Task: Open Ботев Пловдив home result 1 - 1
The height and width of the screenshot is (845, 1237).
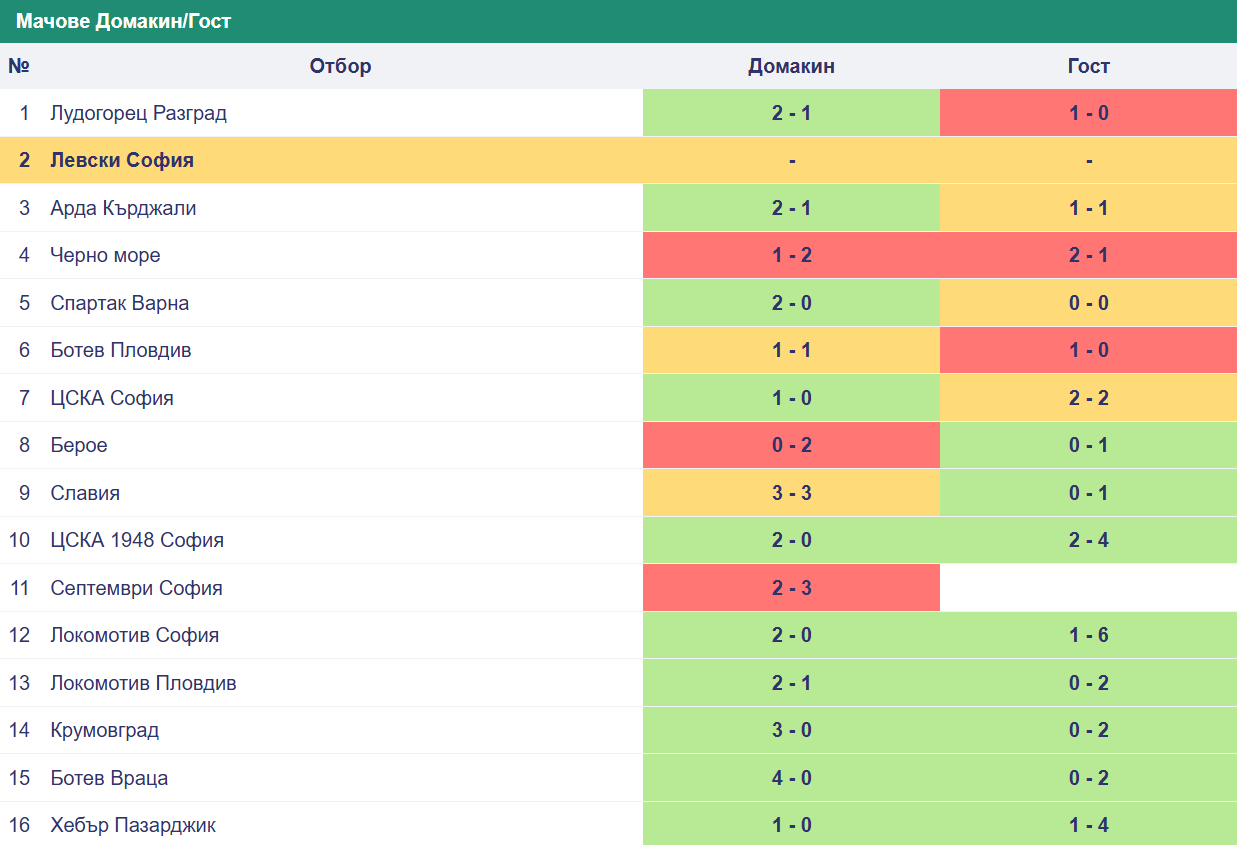Action: click(x=791, y=350)
